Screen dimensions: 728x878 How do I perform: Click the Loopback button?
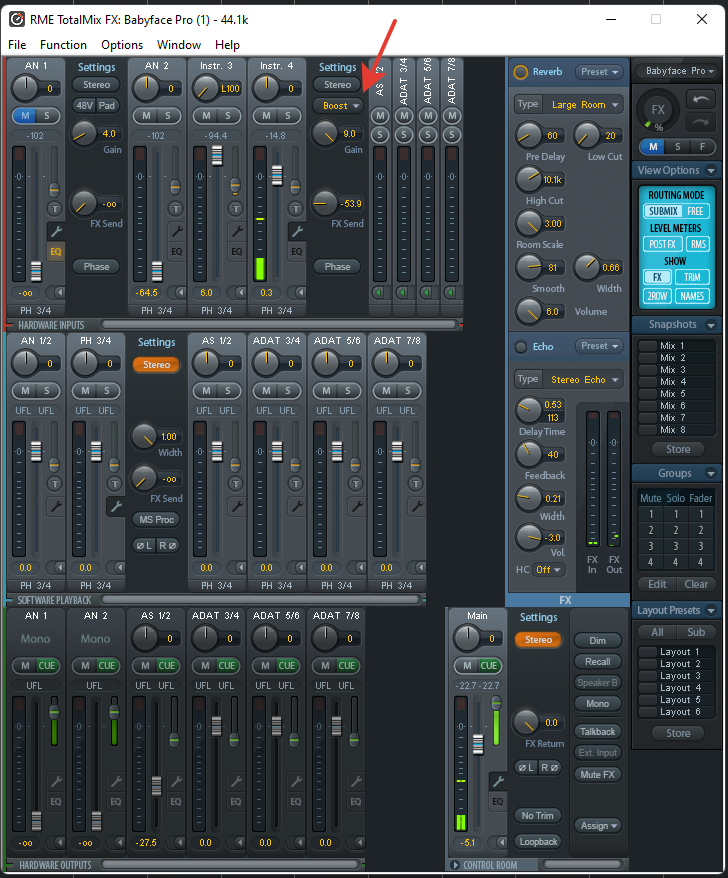click(x=538, y=842)
